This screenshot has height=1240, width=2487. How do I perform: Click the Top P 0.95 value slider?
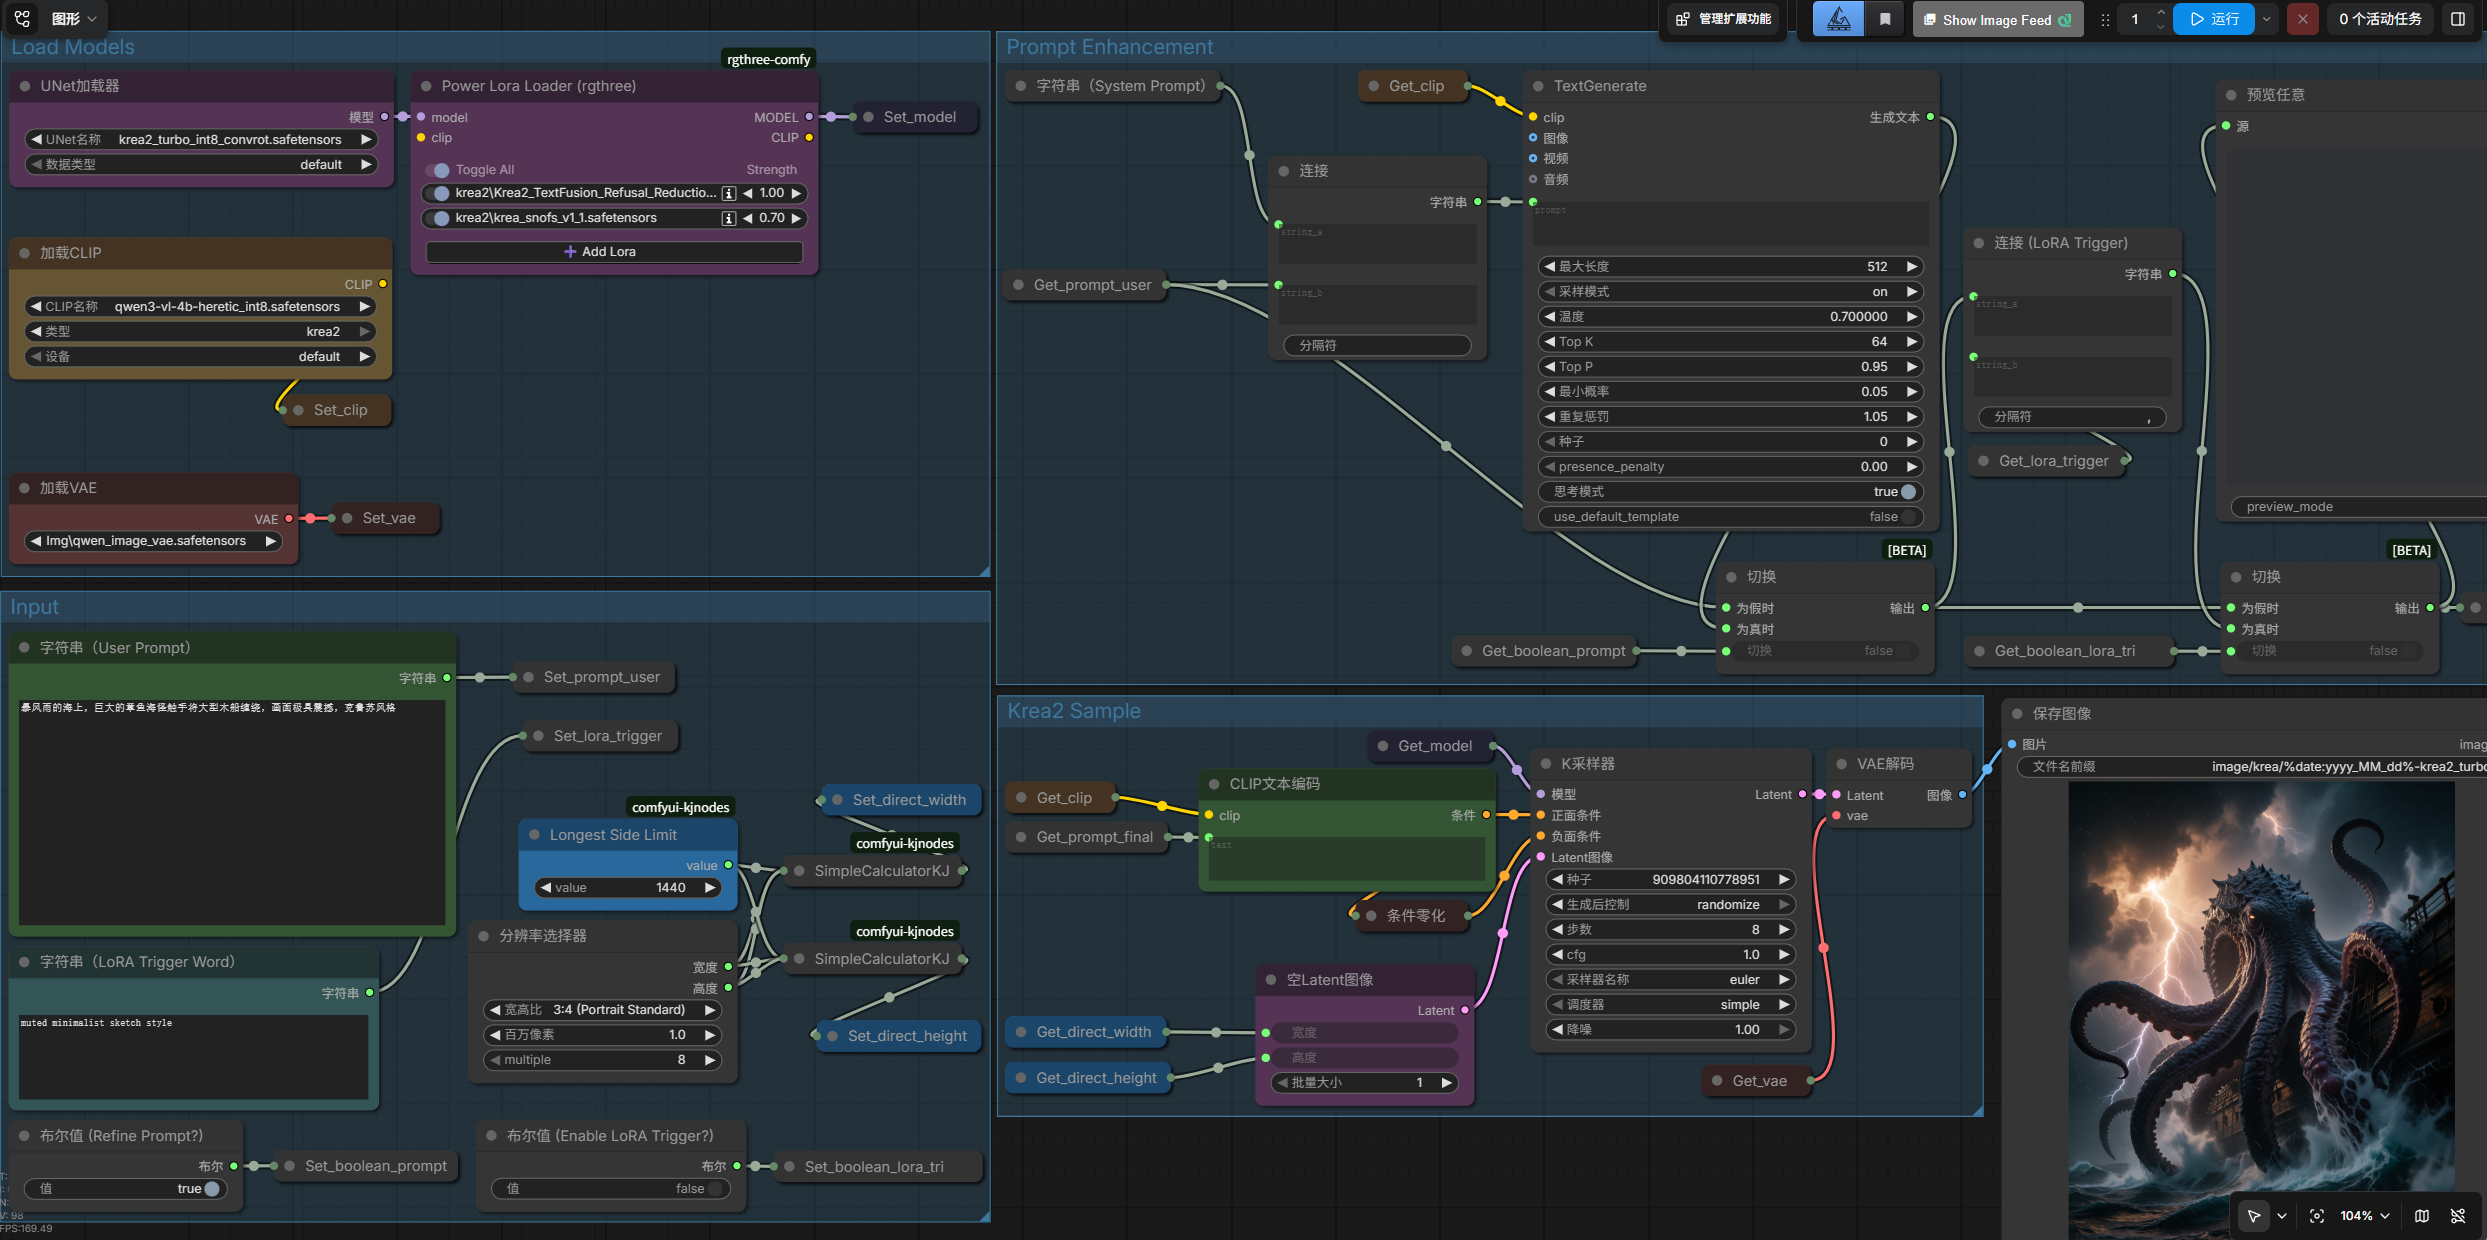click(1730, 367)
